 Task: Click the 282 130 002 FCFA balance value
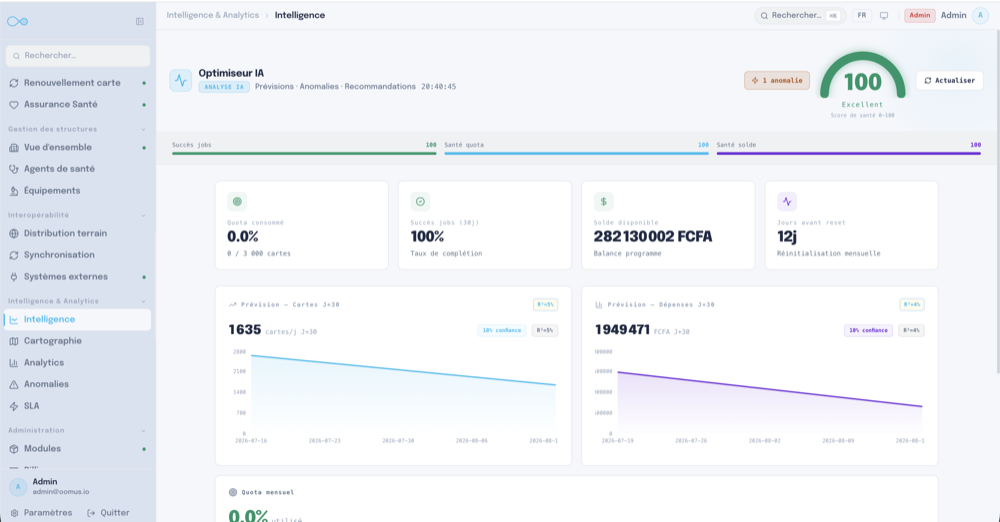[652, 237]
